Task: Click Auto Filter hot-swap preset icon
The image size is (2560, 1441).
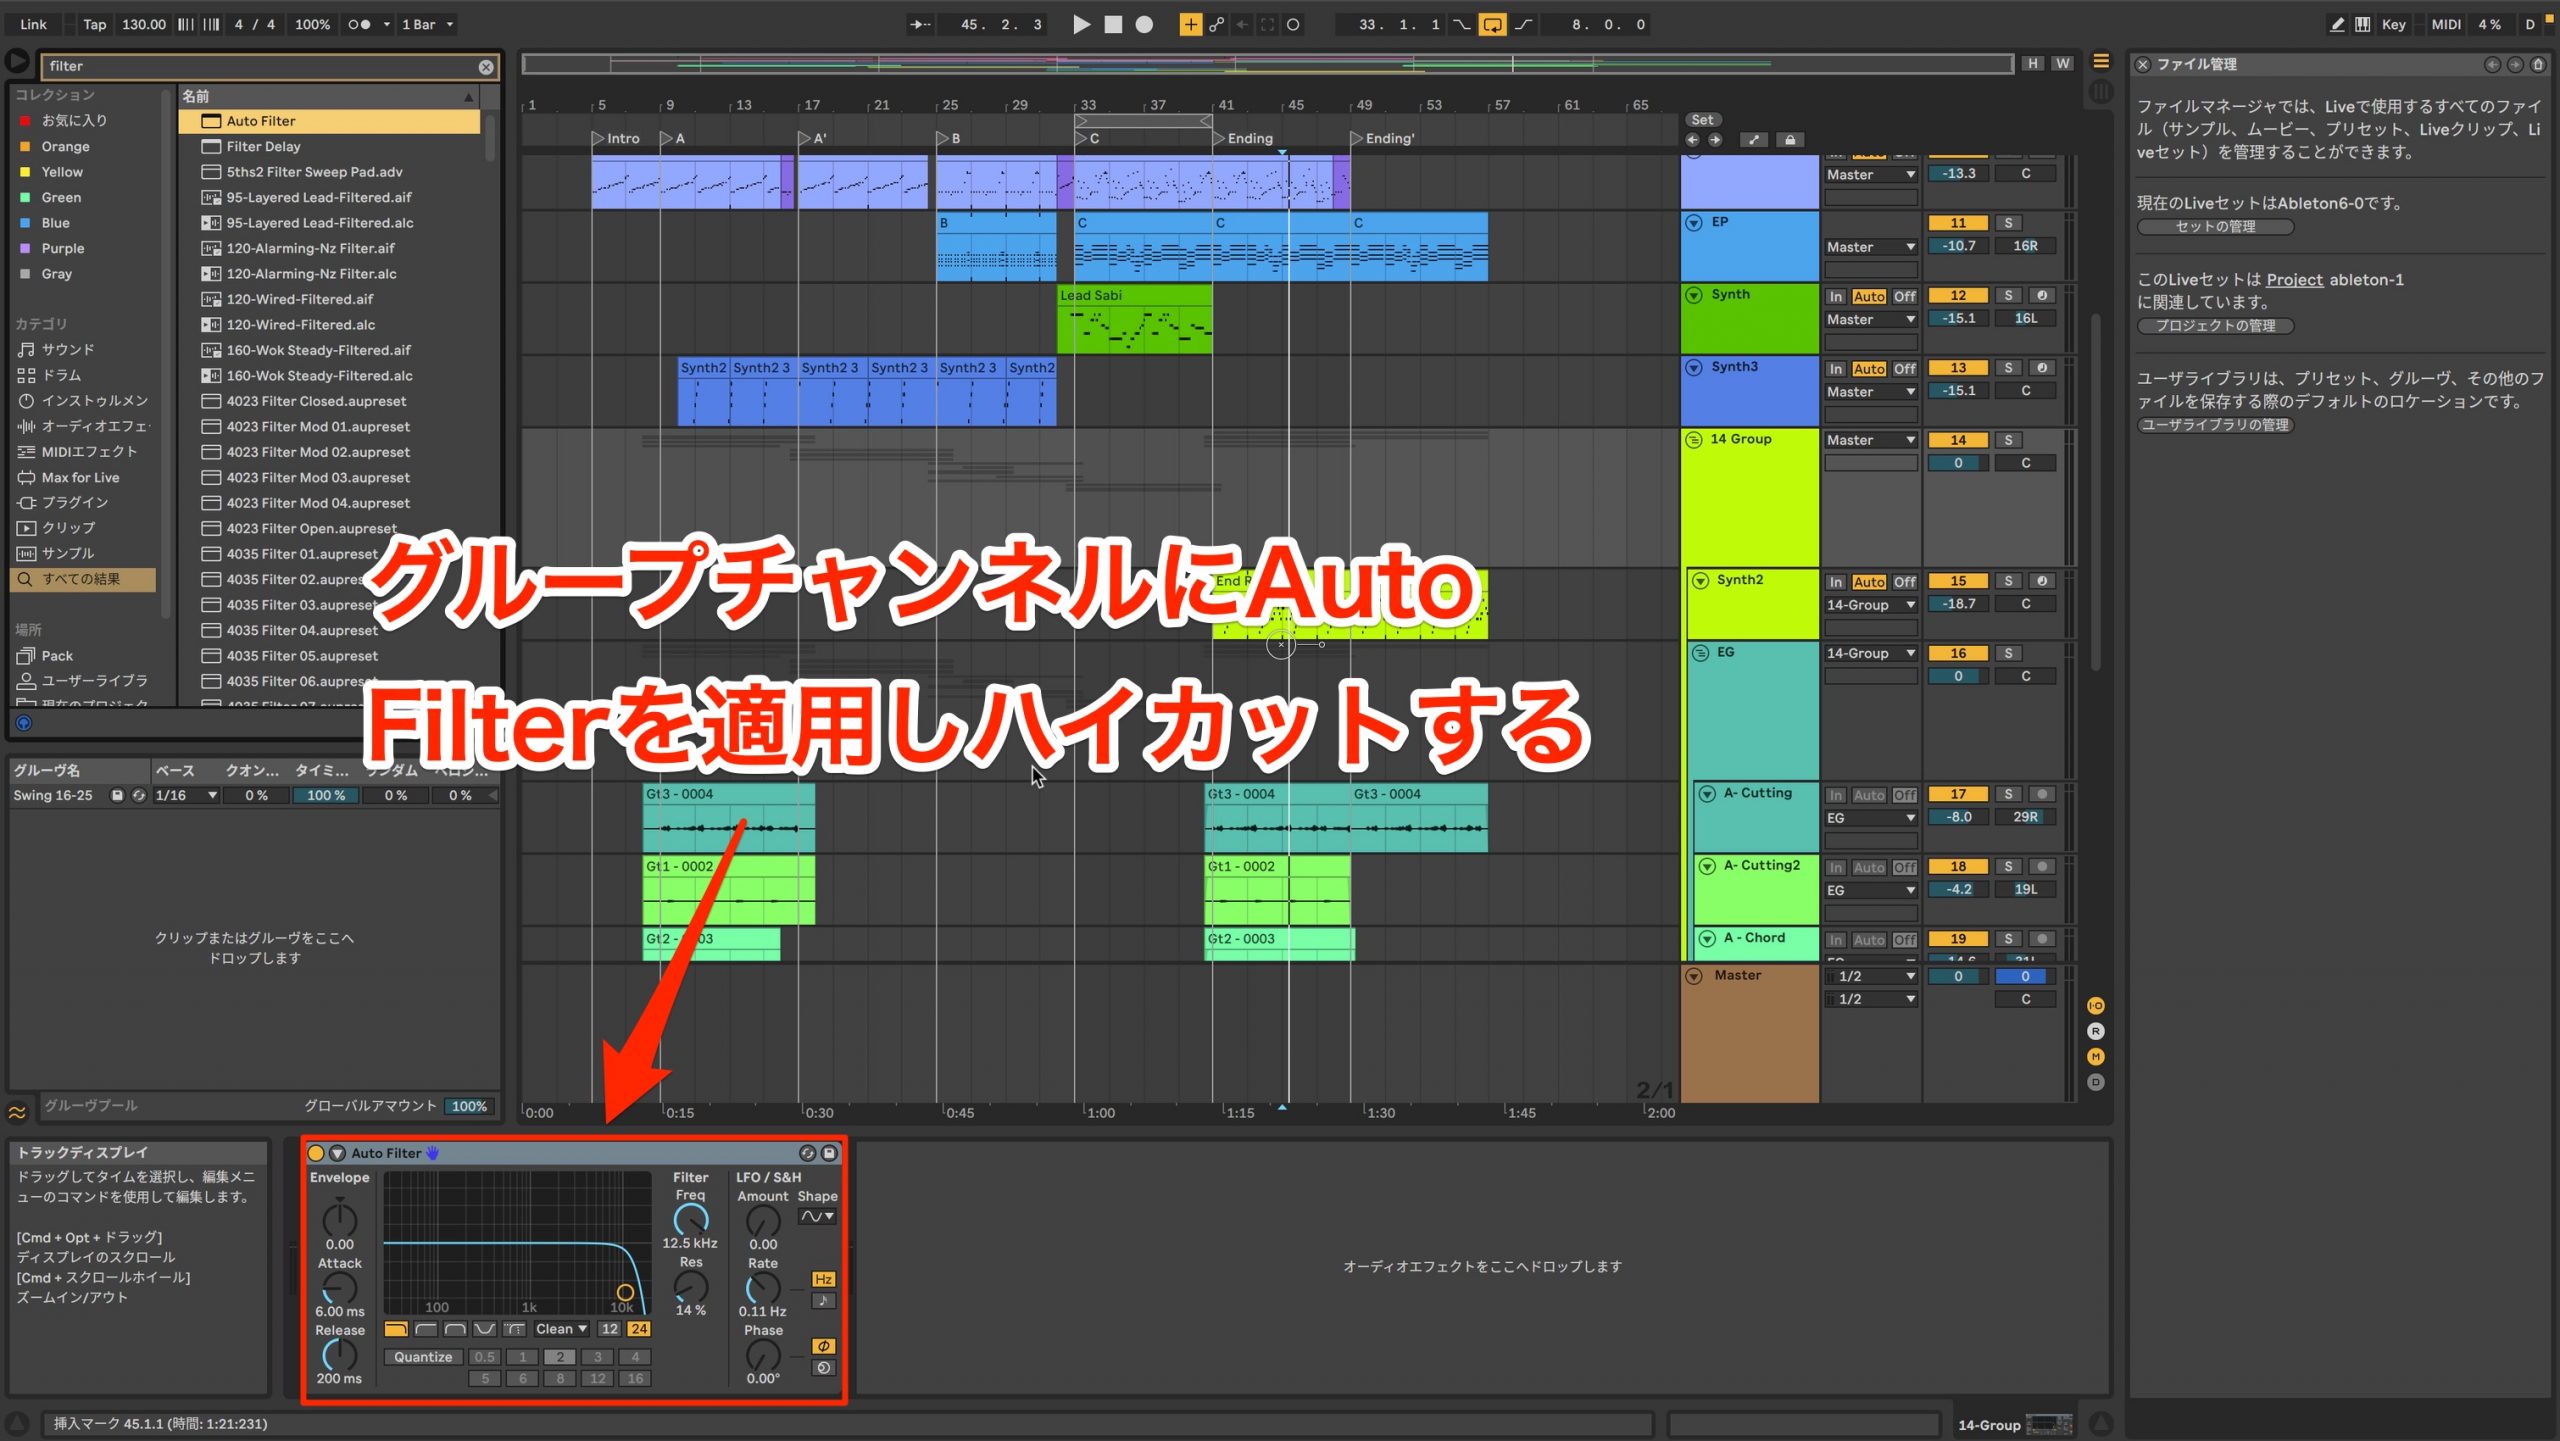Action: coord(807,1153)
